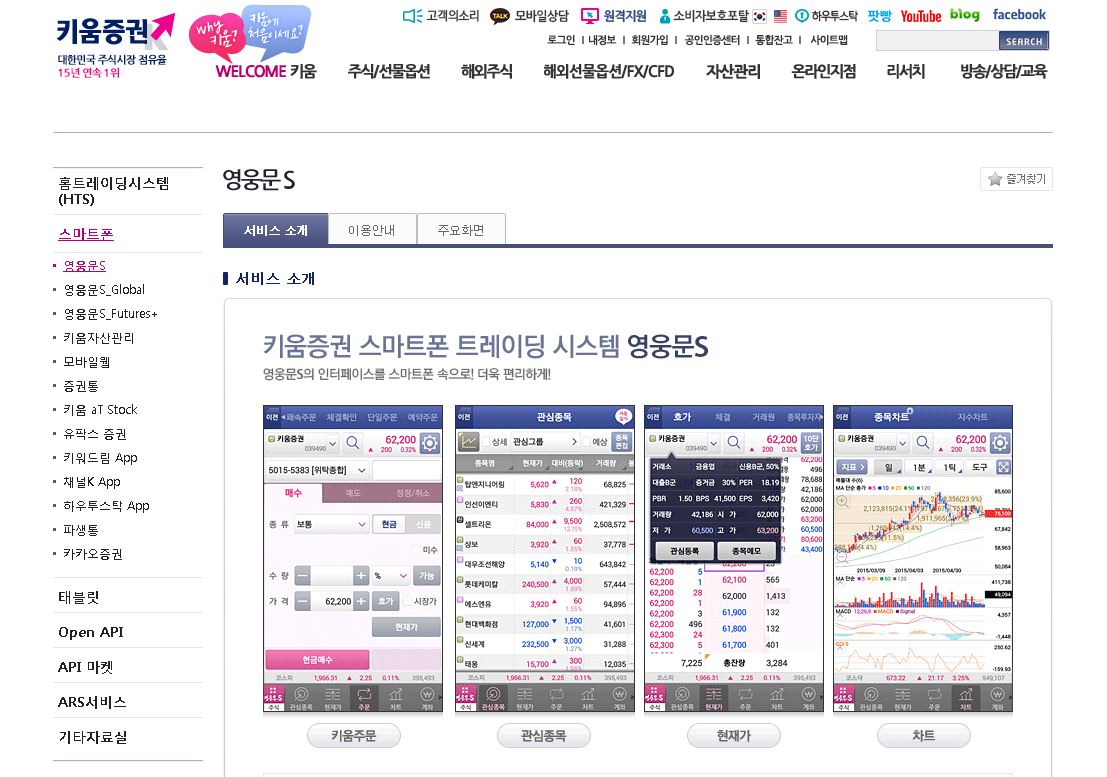Switch to the 서비스 소개 tab
This screenshot has width=1107, height=777.
click(x=275, y=230)
